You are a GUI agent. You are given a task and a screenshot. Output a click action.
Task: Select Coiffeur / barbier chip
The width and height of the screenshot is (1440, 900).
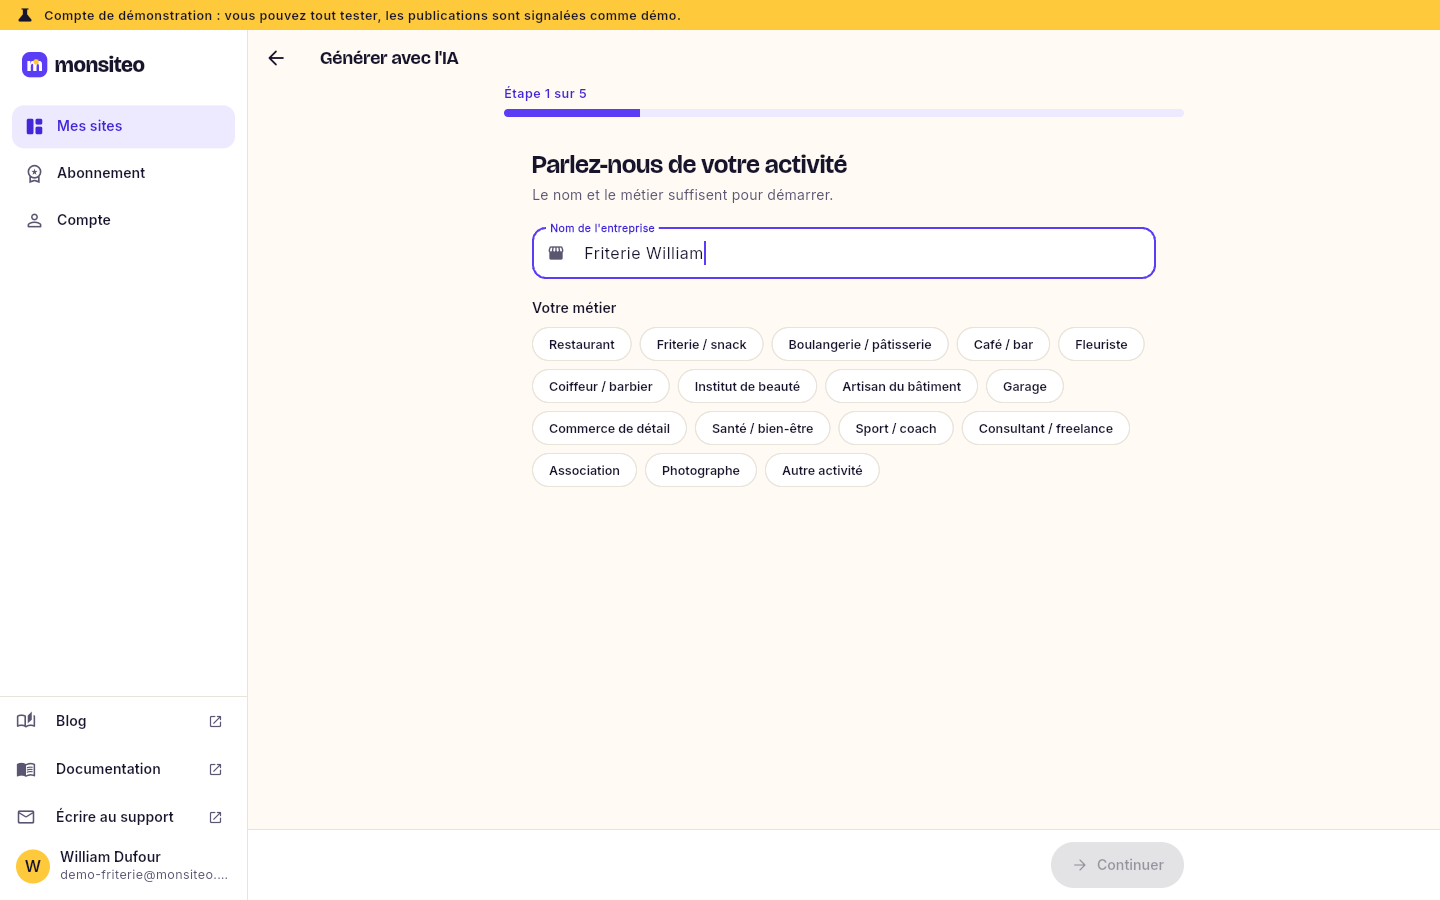pos(601,386)
